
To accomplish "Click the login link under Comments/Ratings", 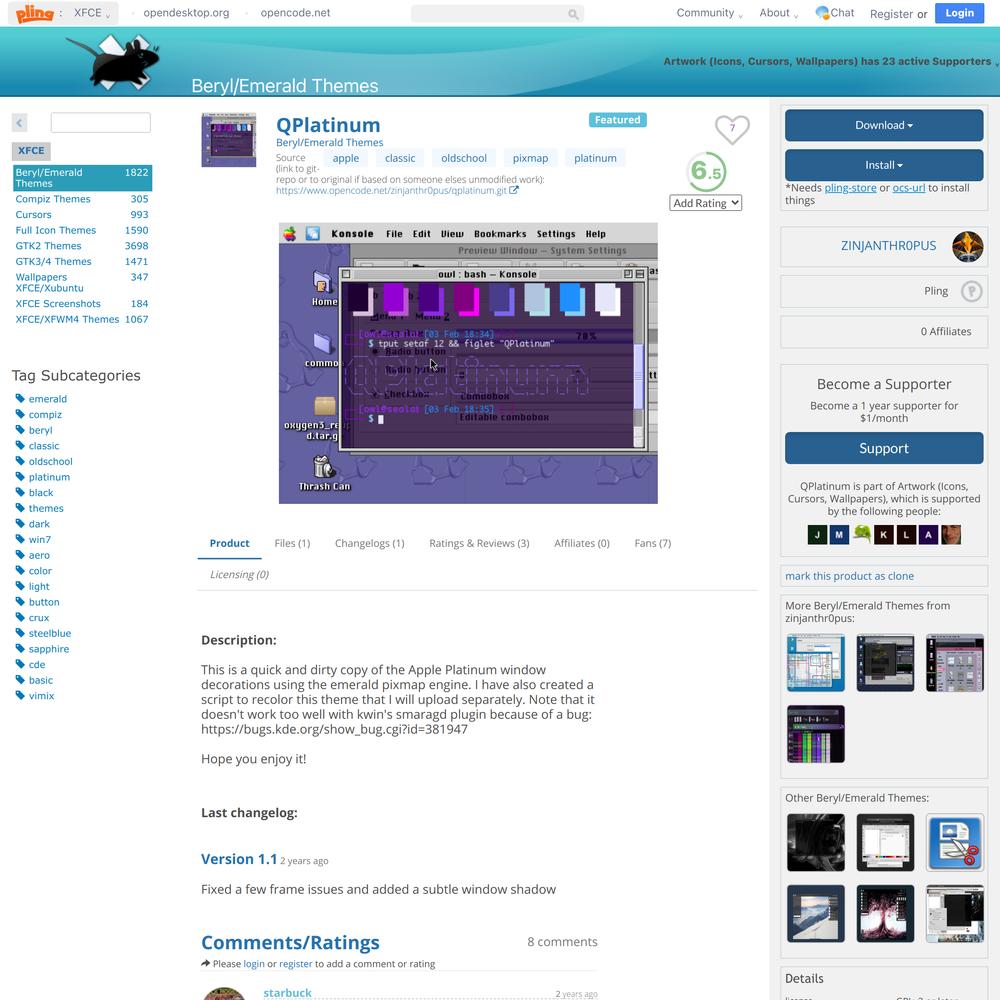I will coord(254,964).
